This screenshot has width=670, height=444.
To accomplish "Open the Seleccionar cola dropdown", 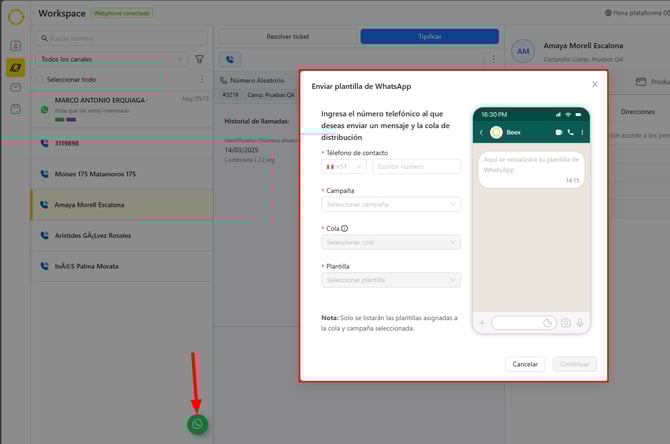I will pos(391,242).
